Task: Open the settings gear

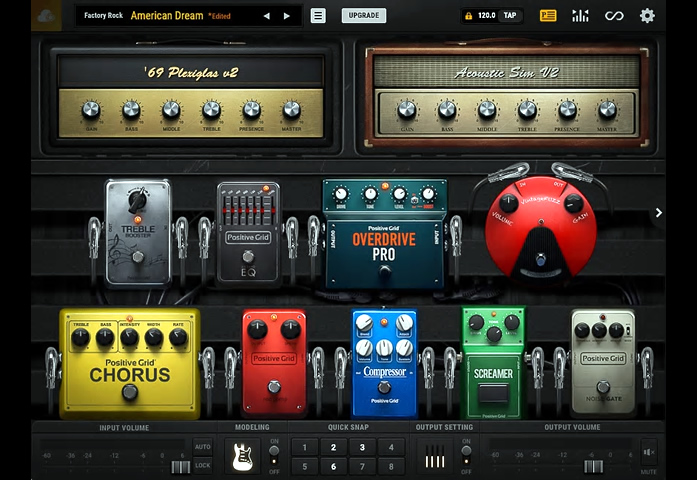Action: [x=647, y=16]
